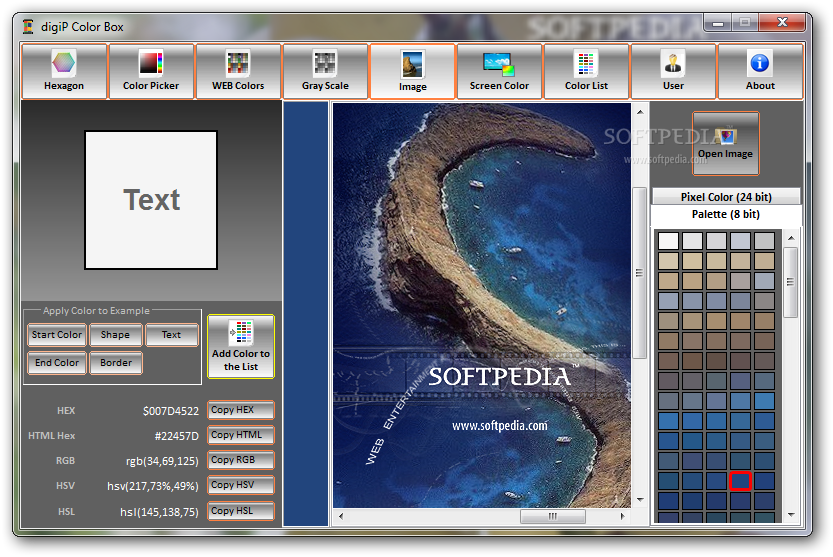Click the HEX value $007D4522

[171, 411]
